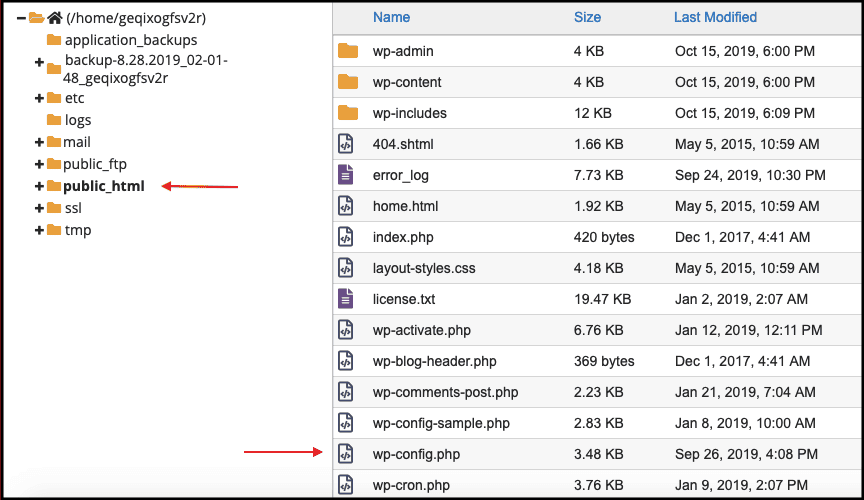
Task: Sort files by the Size column
Action: click(x=587, y=17)
